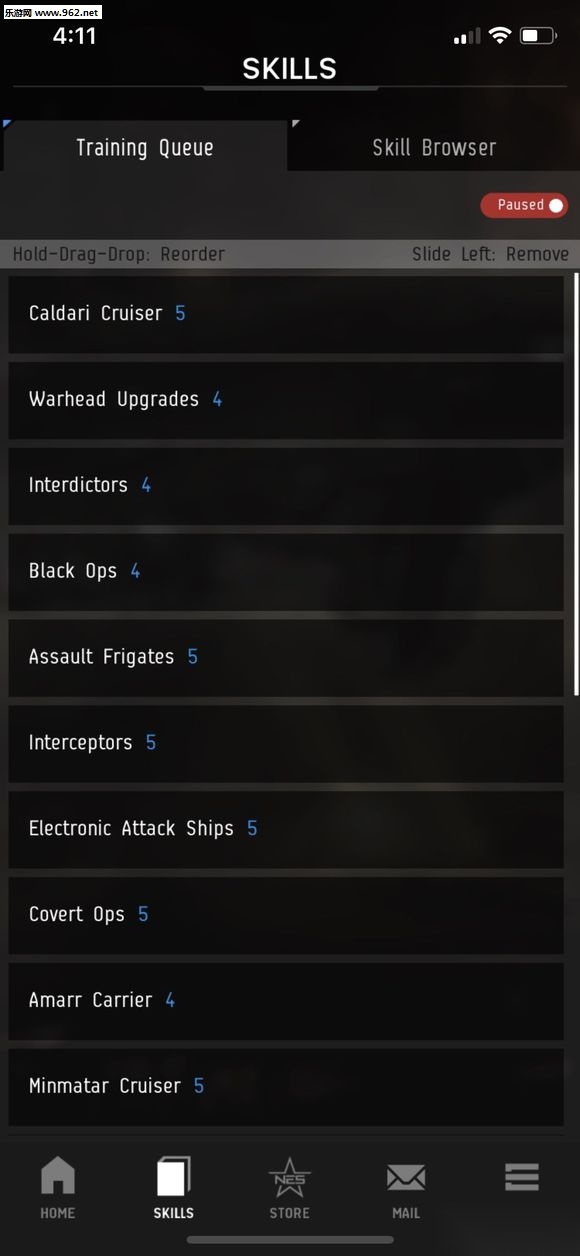Tap the battery indicator icon

click(538, 36)
